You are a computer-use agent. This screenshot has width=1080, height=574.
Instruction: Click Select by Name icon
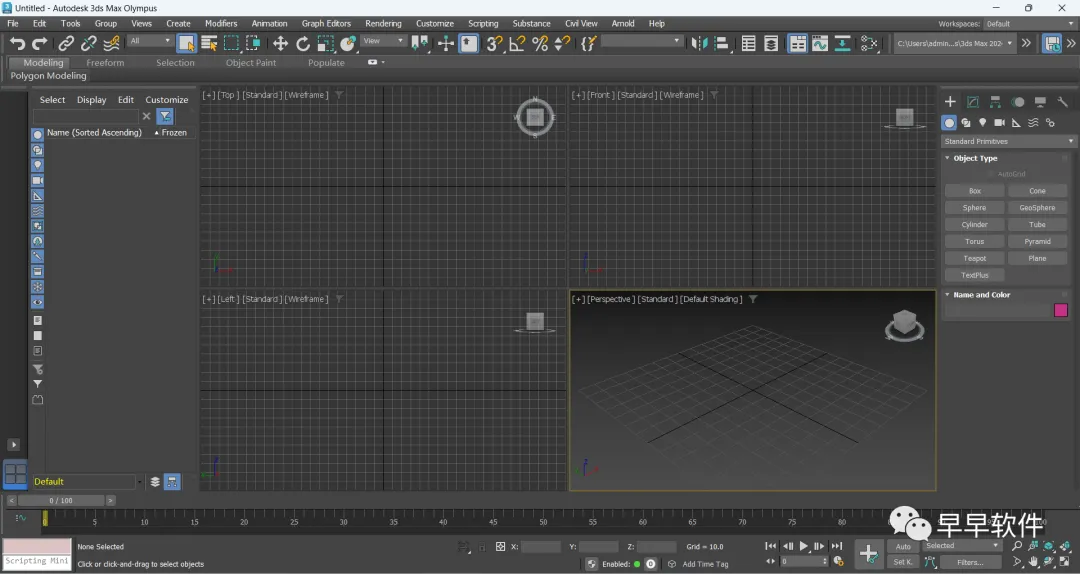pos(209,43)
